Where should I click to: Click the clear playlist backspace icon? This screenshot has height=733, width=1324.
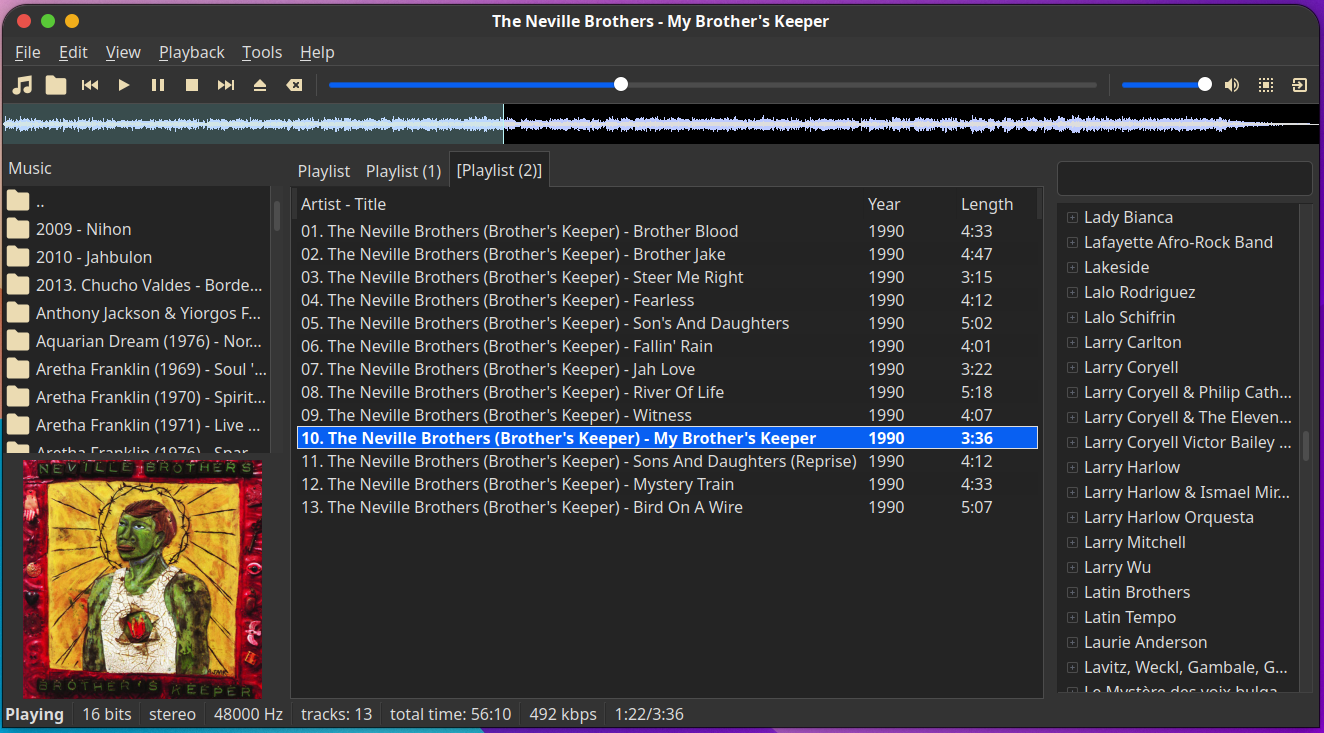294,85
